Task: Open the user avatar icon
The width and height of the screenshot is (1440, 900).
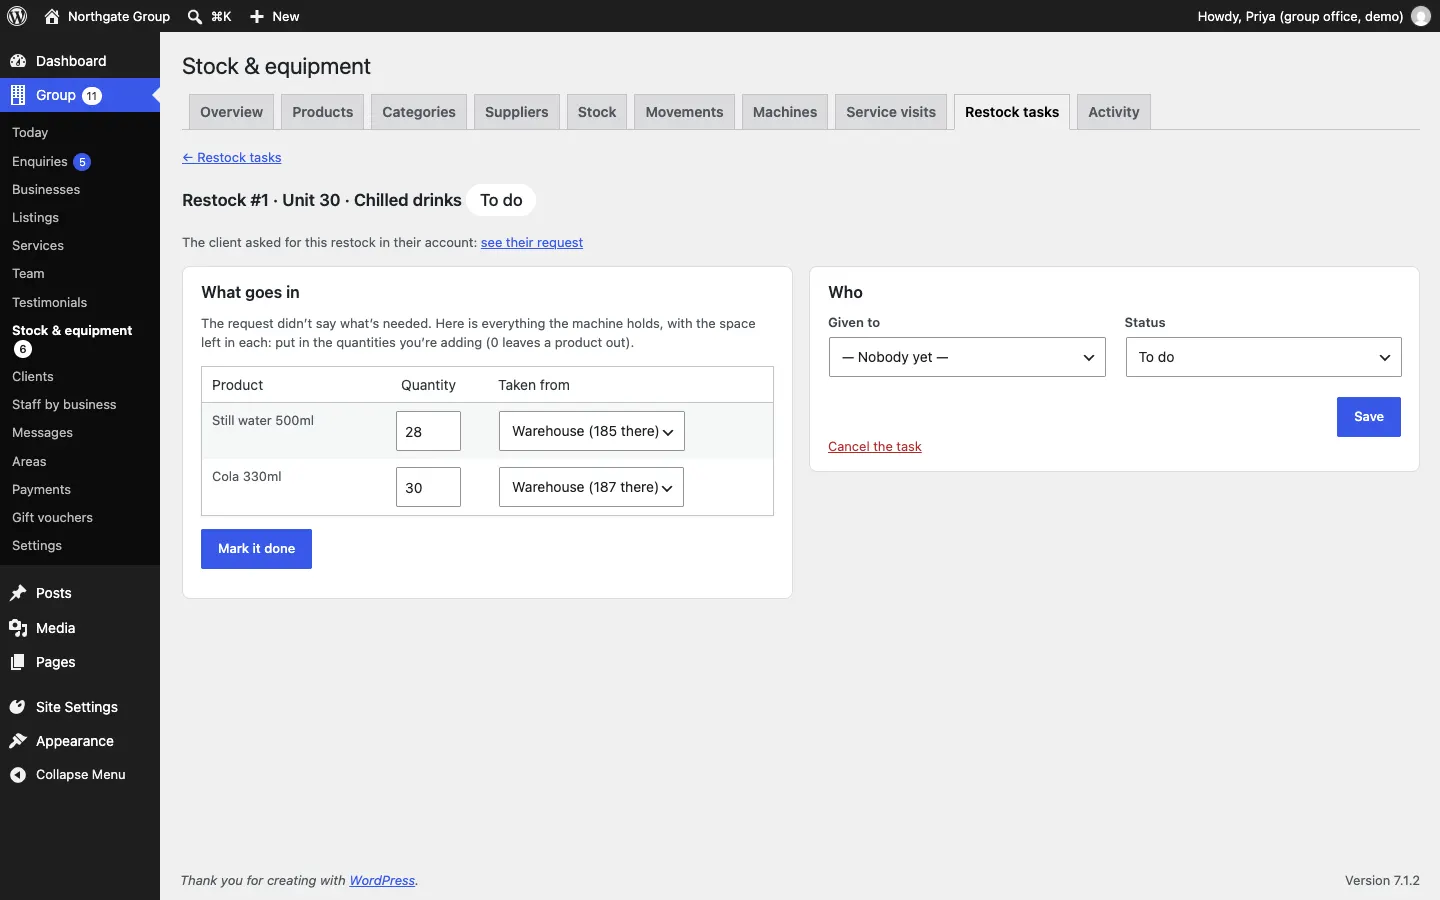Action: pos(1421,16)
